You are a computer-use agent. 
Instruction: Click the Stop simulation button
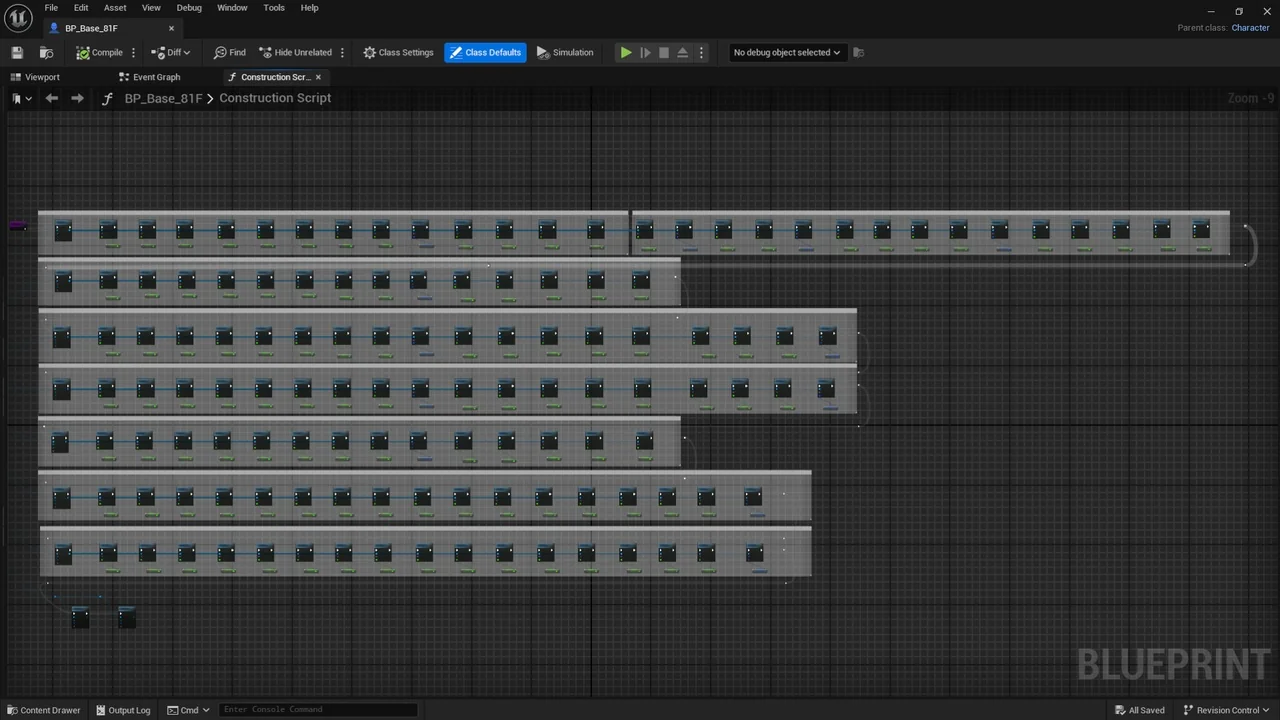point(663,53)
